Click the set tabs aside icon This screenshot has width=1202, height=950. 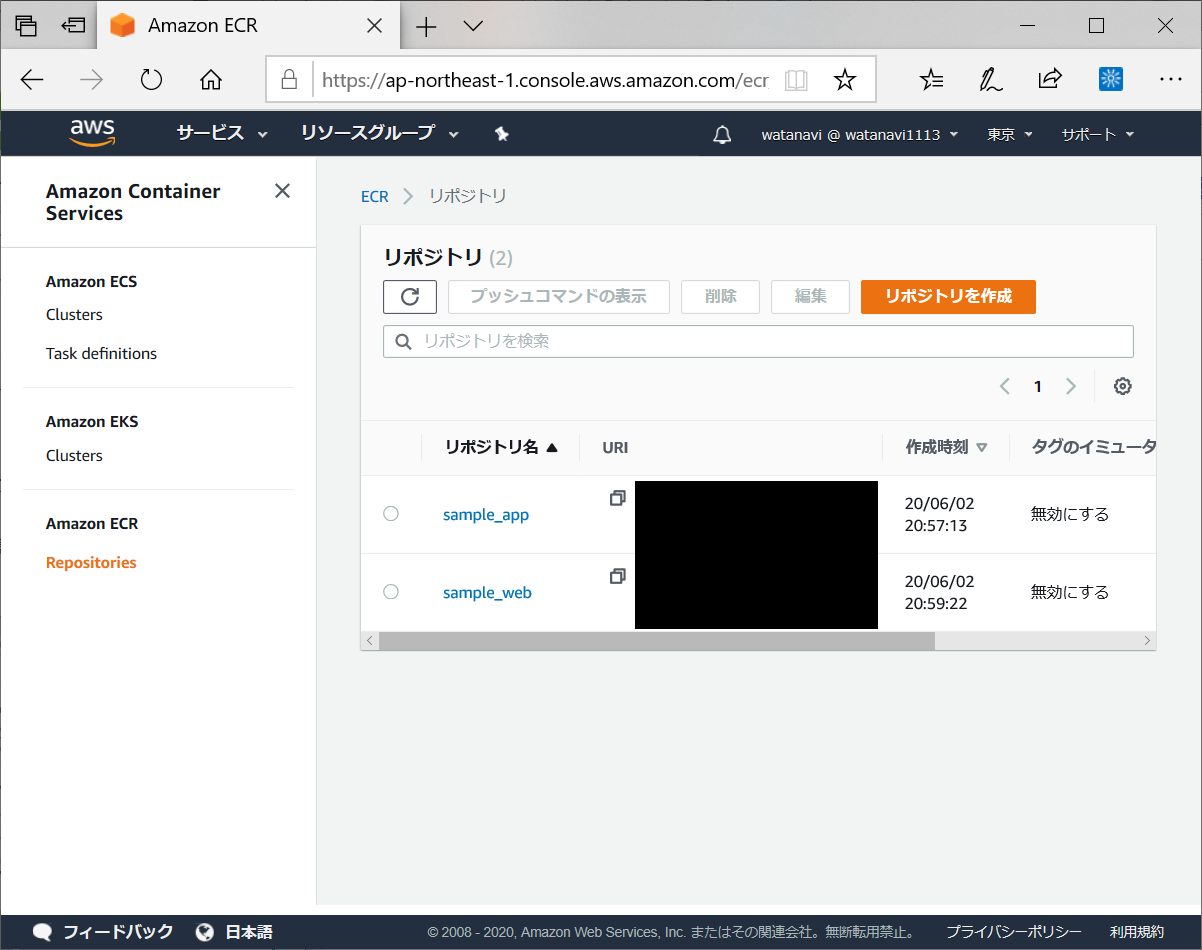(x=73, y=26)
